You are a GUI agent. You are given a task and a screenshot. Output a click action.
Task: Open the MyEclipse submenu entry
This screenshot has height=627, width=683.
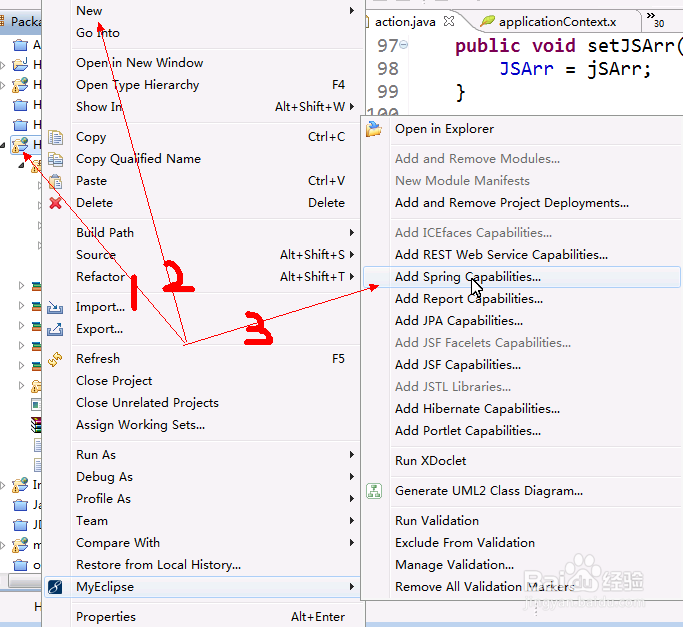click(x=202, y=587)
